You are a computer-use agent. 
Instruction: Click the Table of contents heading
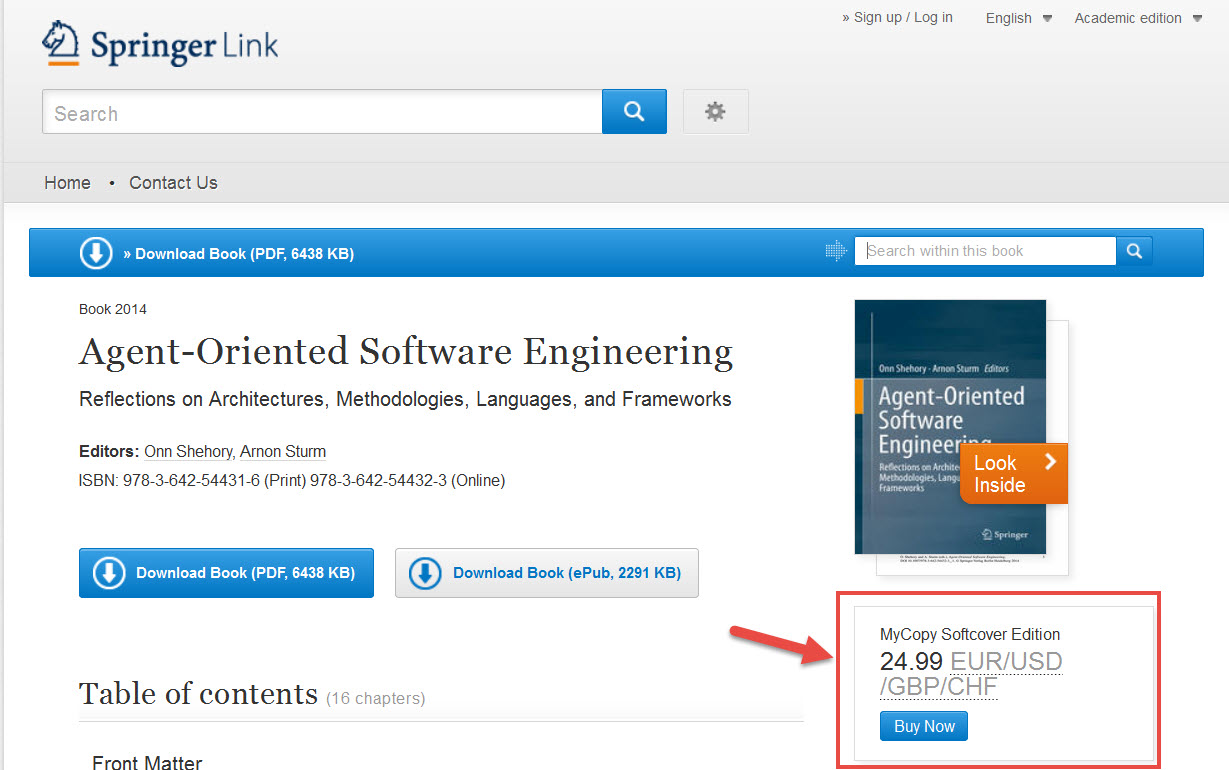[198, 693]
